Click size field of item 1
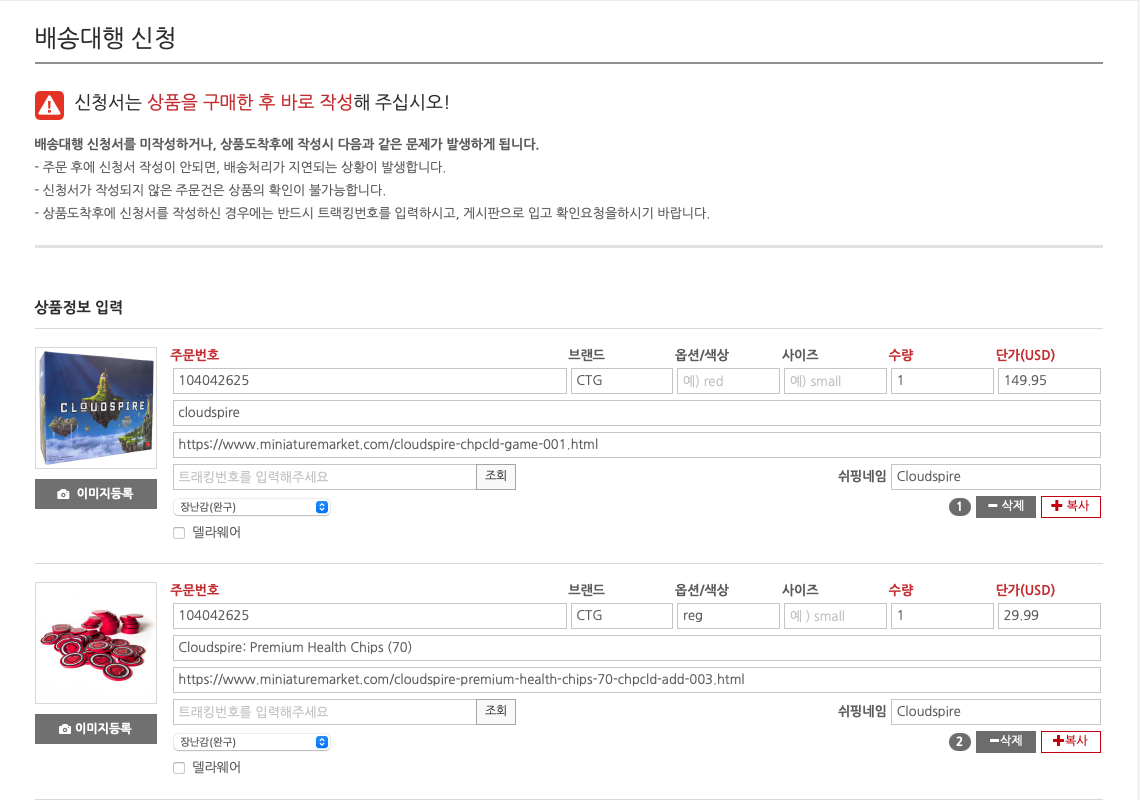The image size is (1140, 800). [x=835, y=381]
